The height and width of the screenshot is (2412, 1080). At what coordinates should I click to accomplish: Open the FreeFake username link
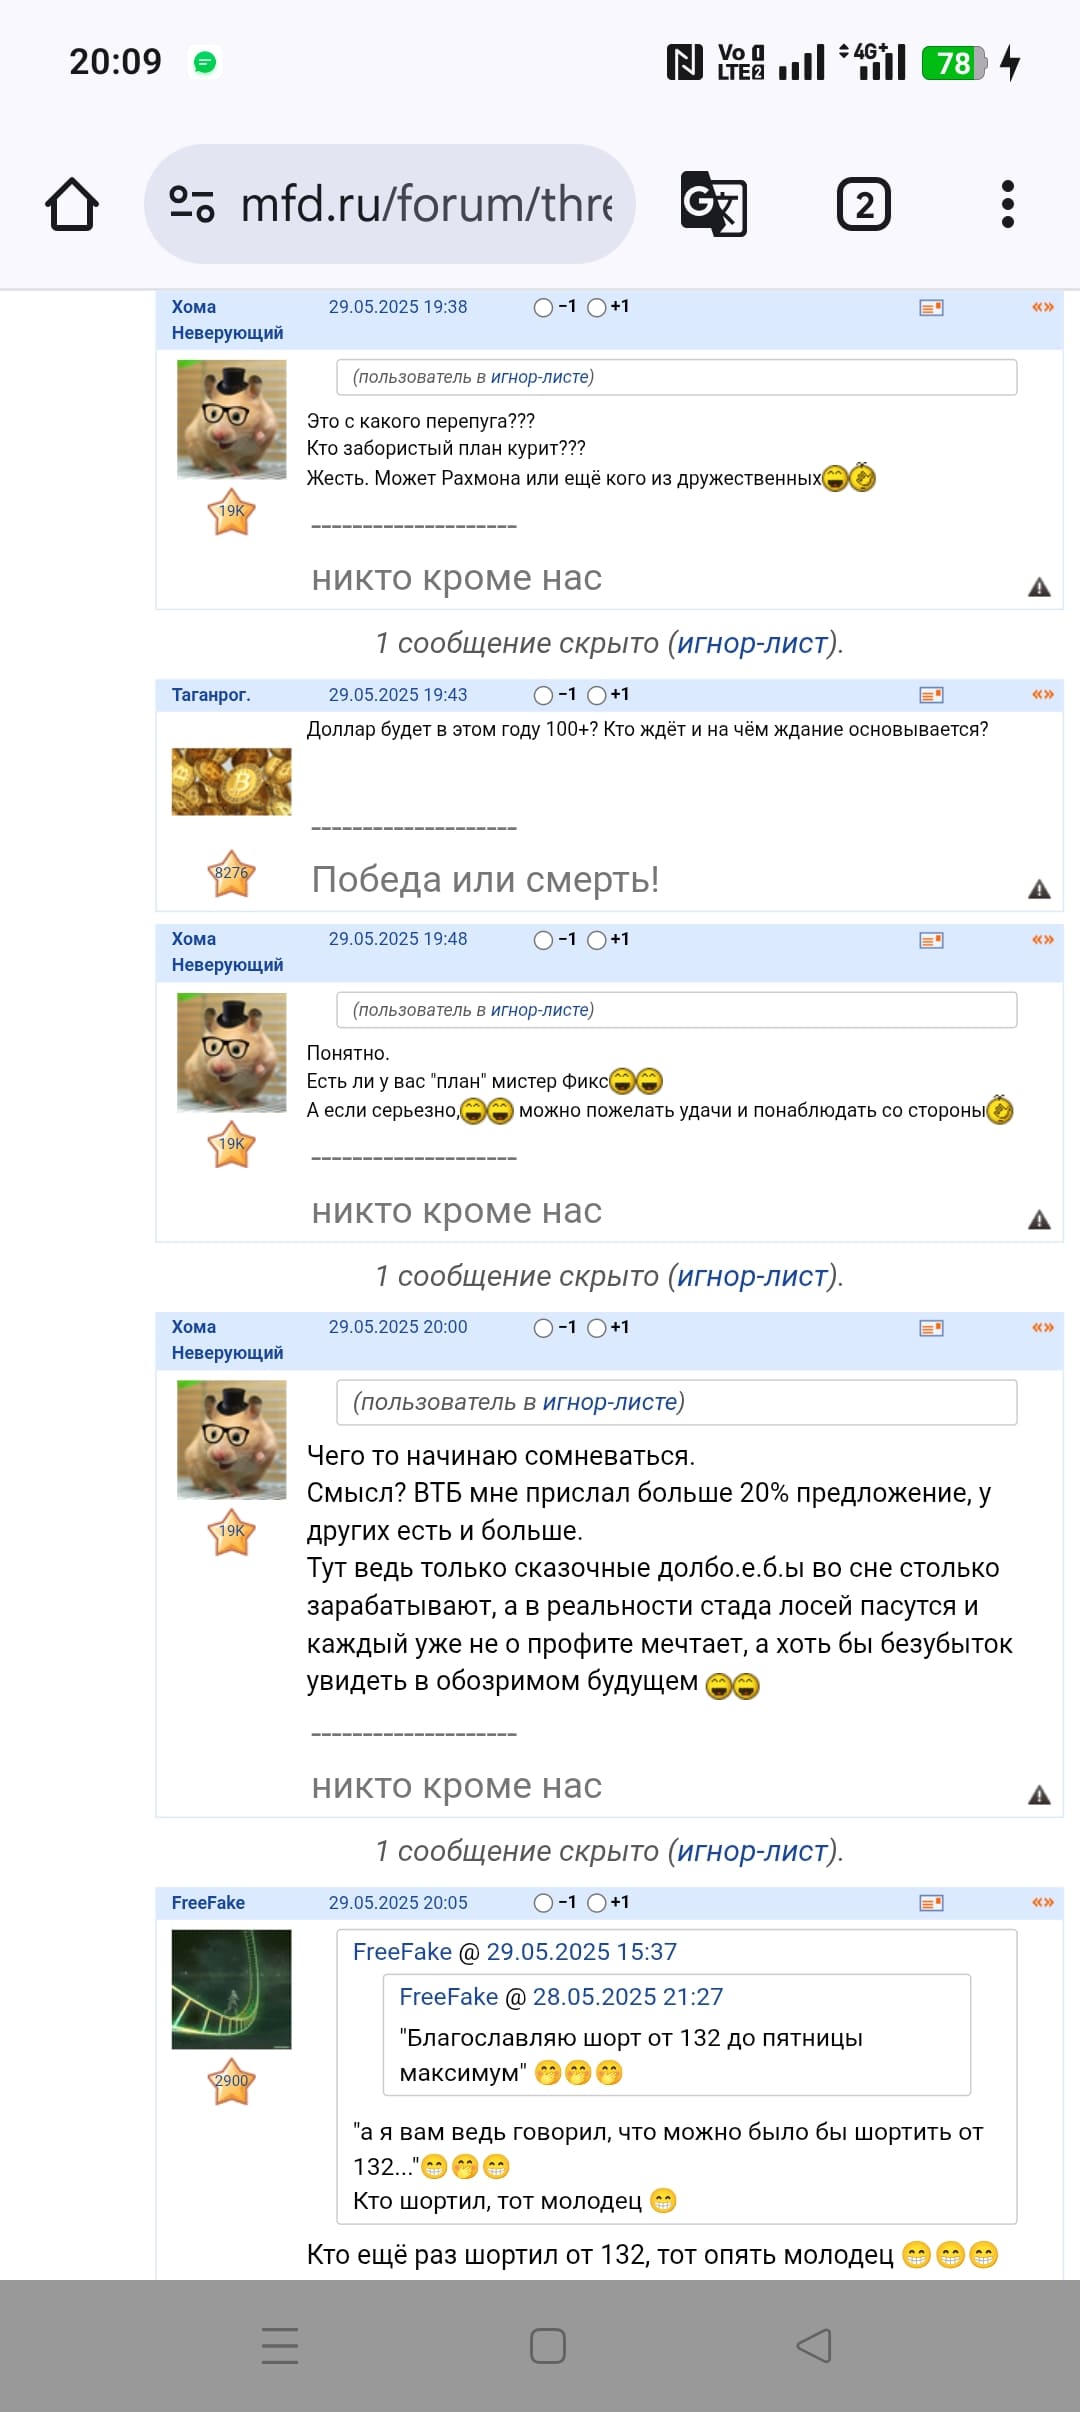208,1903
